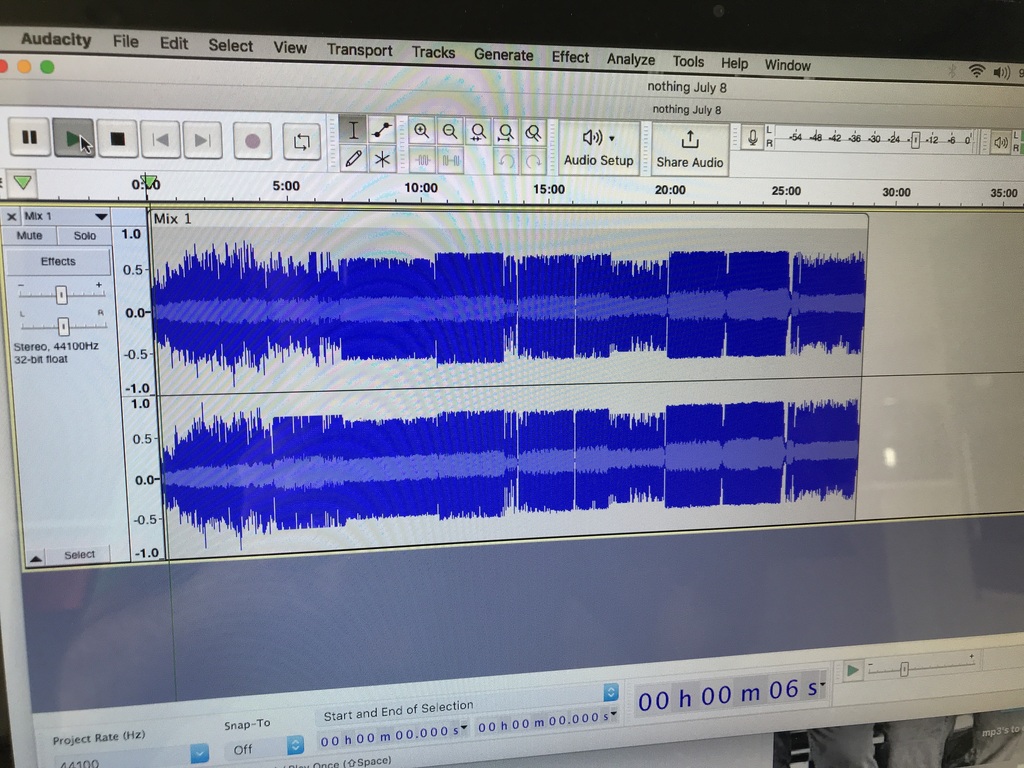This screenshot has width=1024, height=768.
Task: Open the Audacity application menu
Action: click(56, 39)
